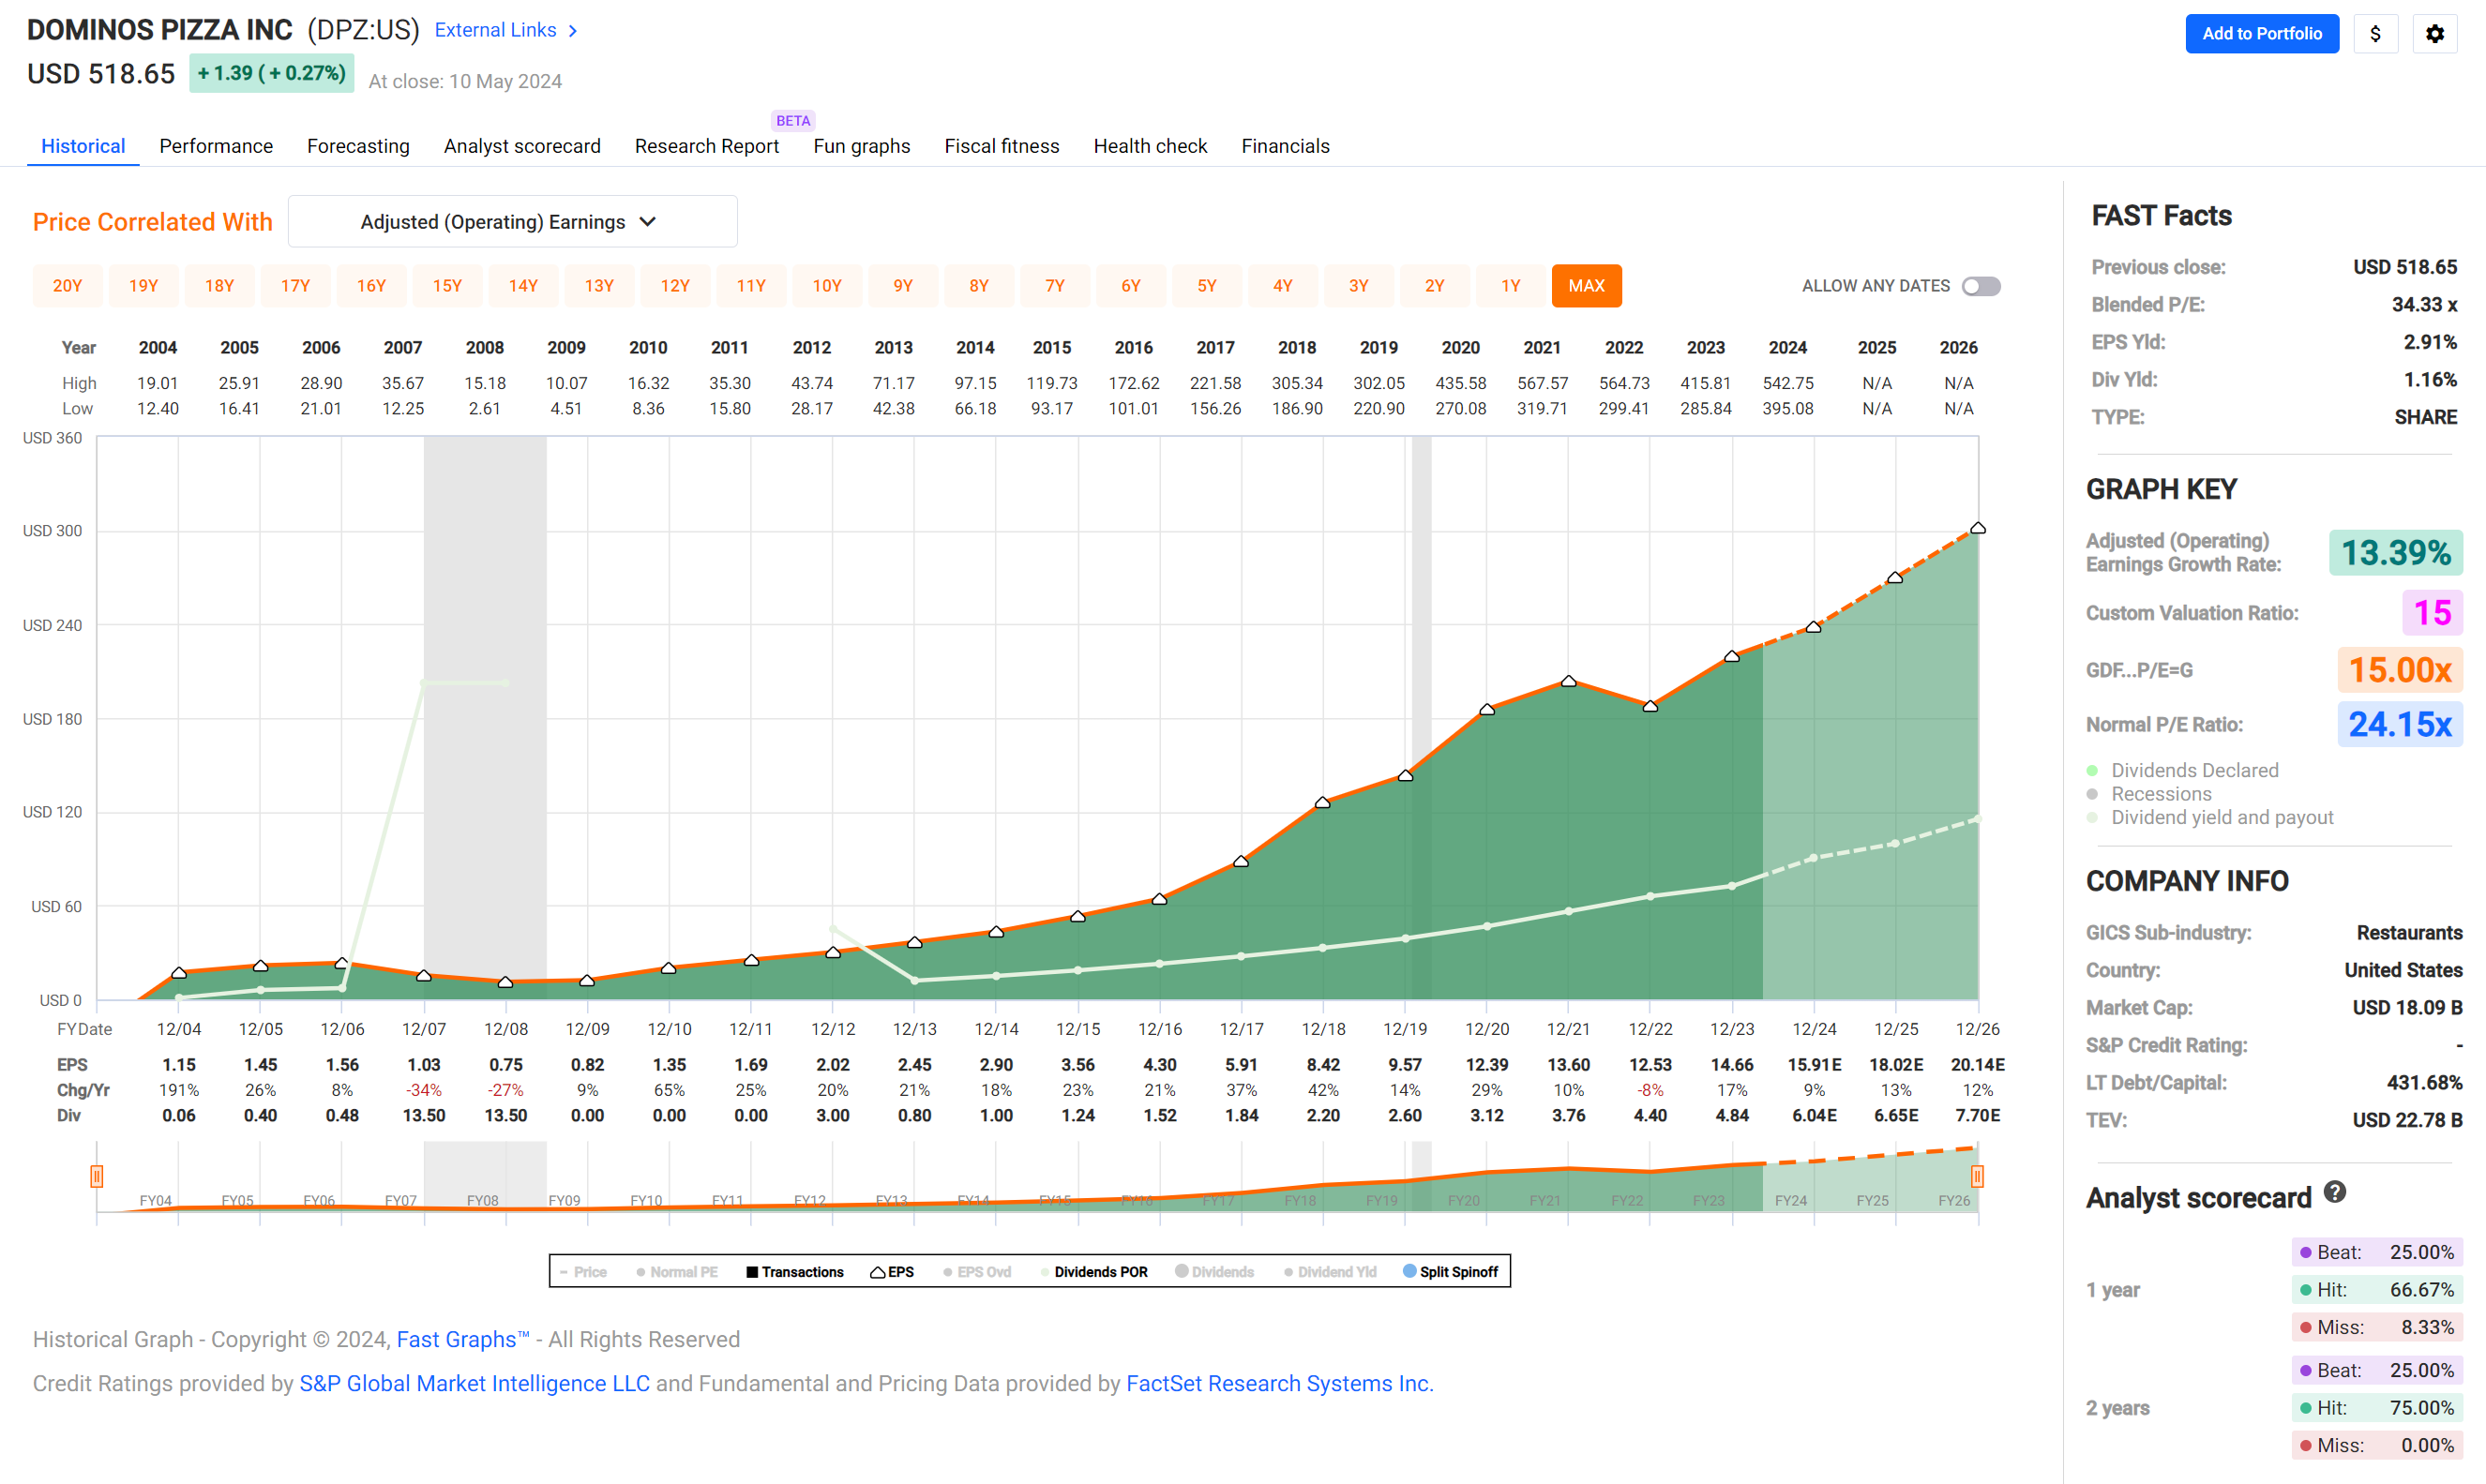Click the 2024 year column header
Screen dimensions: 2486x1484
[x=1787, y=348]
